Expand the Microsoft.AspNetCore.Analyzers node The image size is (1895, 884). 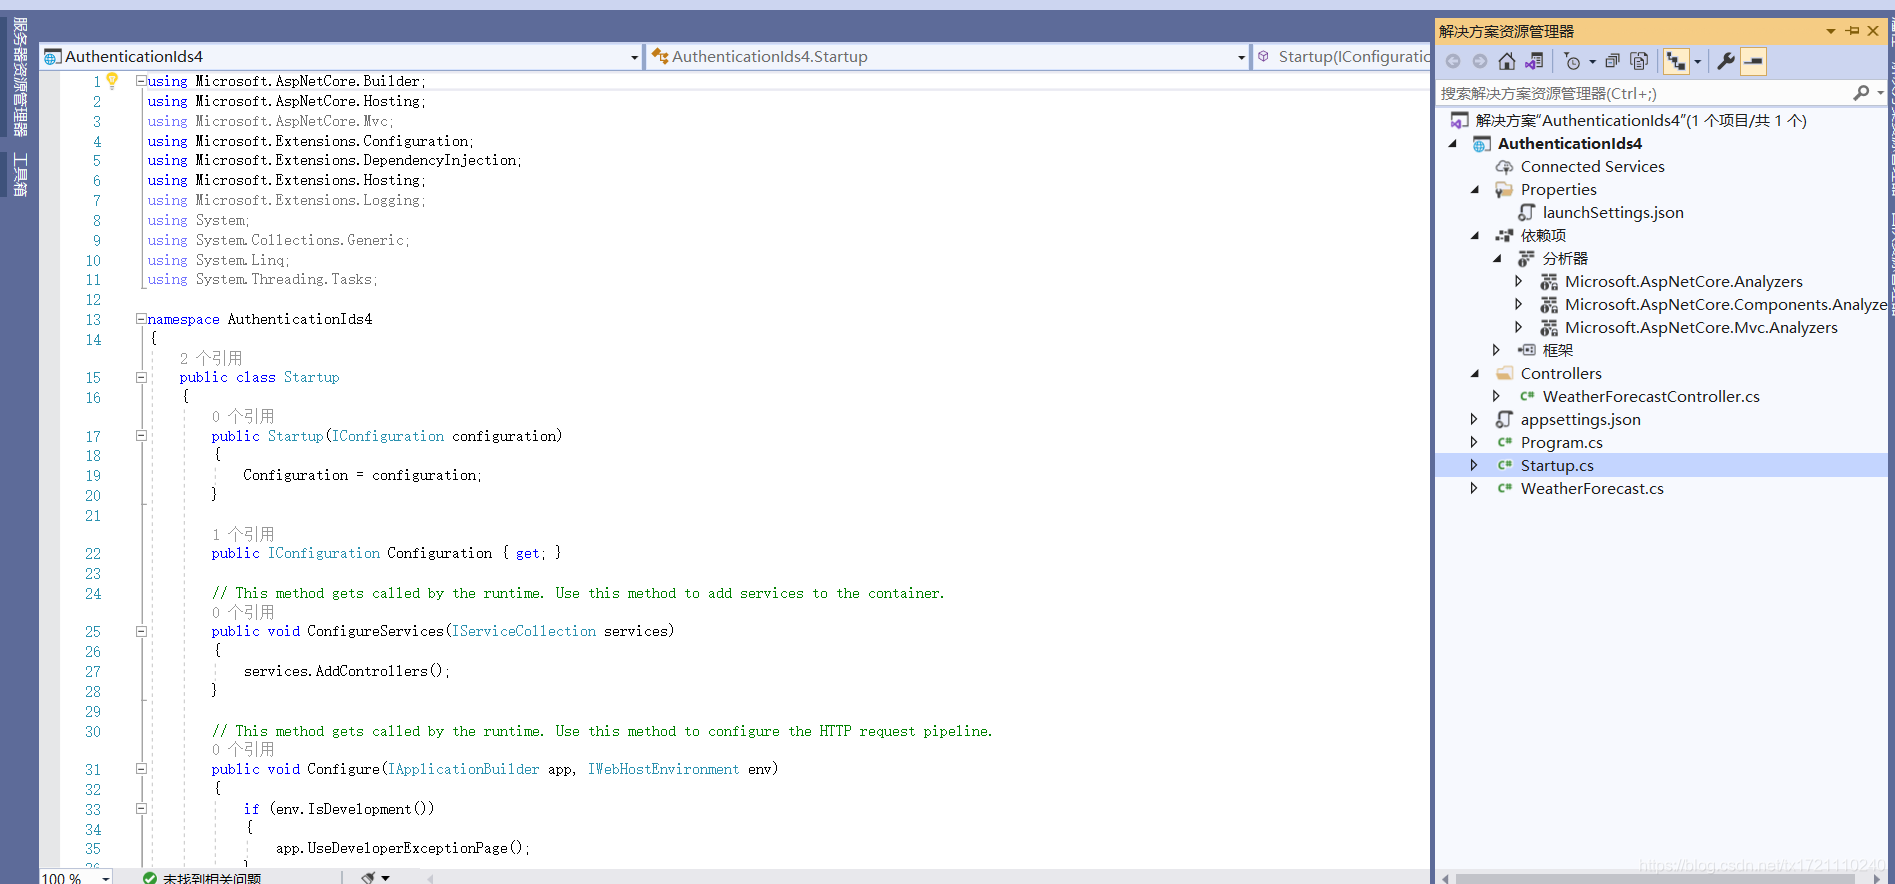click(1519, 282)
